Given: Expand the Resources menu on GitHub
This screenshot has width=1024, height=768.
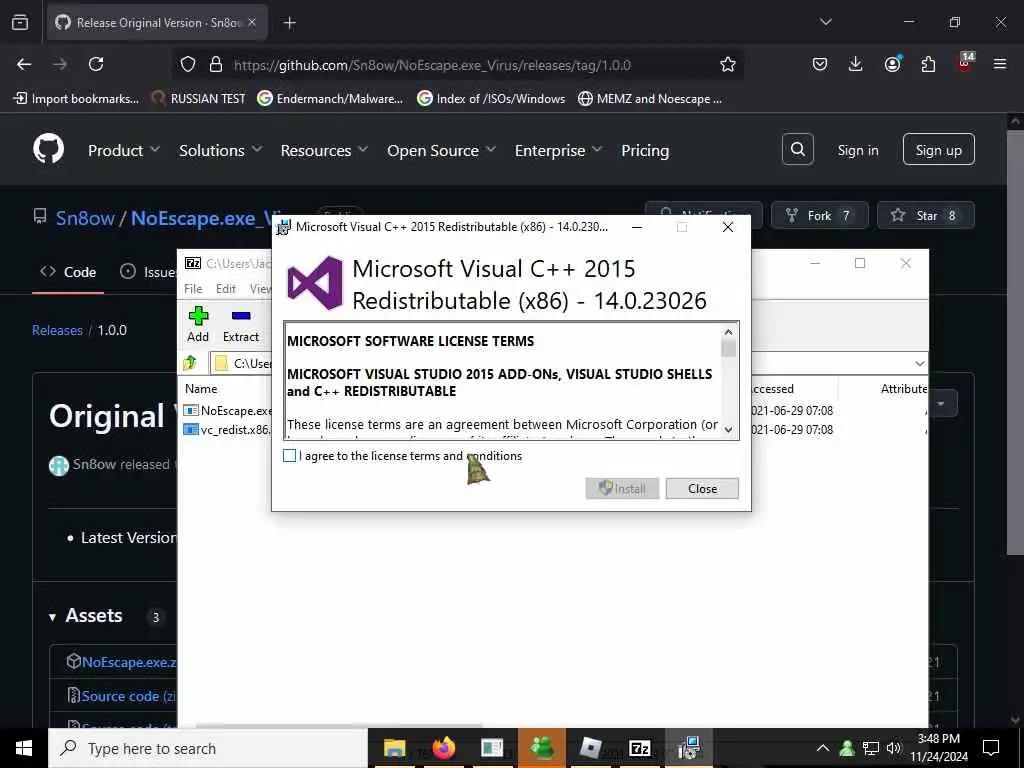Looking at the screenshot, I should (x=325, y=150).
